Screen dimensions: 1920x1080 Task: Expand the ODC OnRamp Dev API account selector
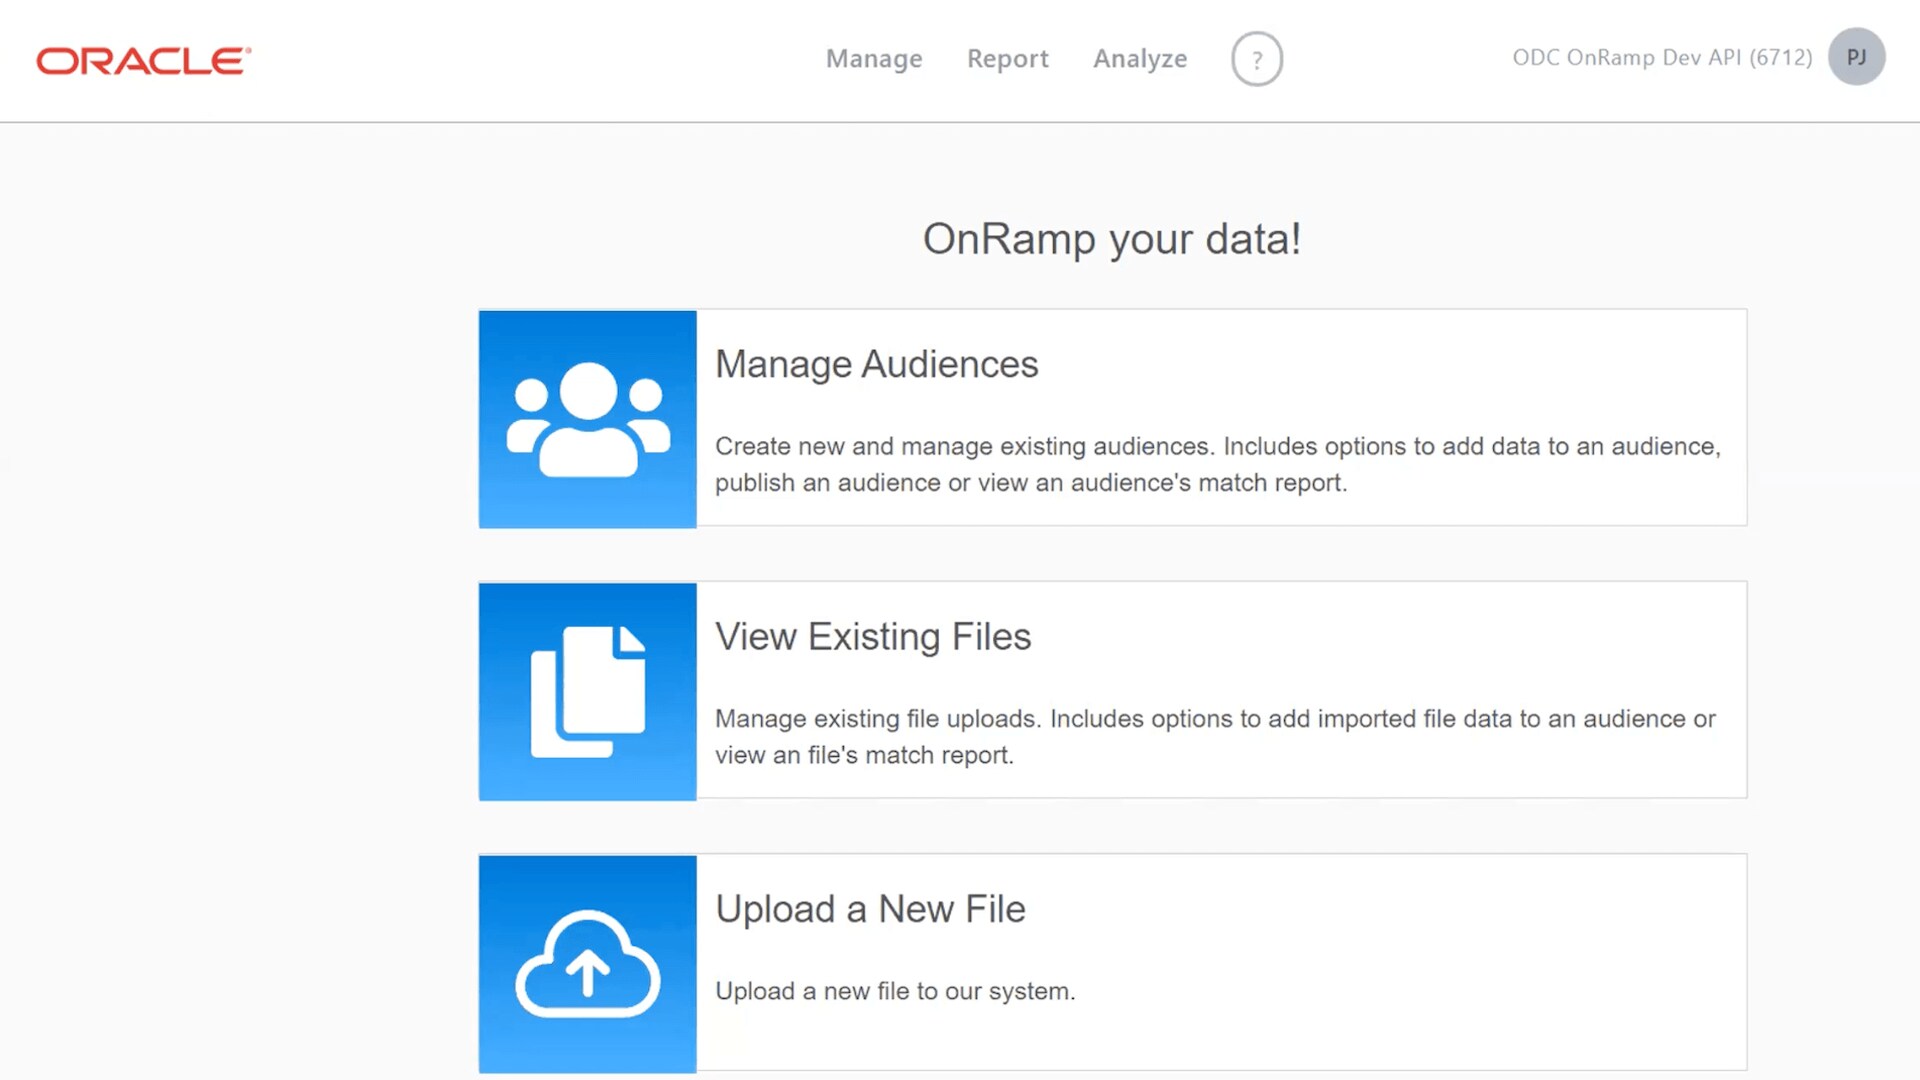tap(1661, 58)
